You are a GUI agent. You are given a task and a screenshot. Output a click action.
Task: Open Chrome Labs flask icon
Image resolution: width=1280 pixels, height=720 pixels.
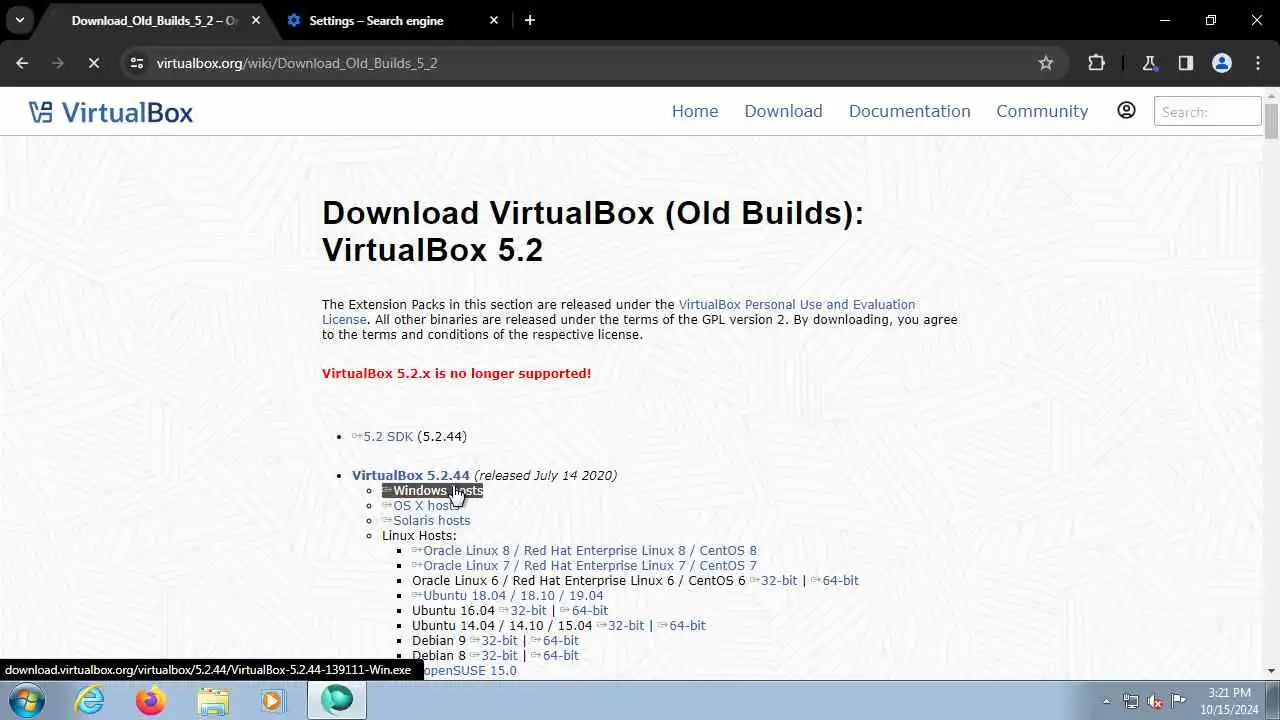pos(1150,63)
